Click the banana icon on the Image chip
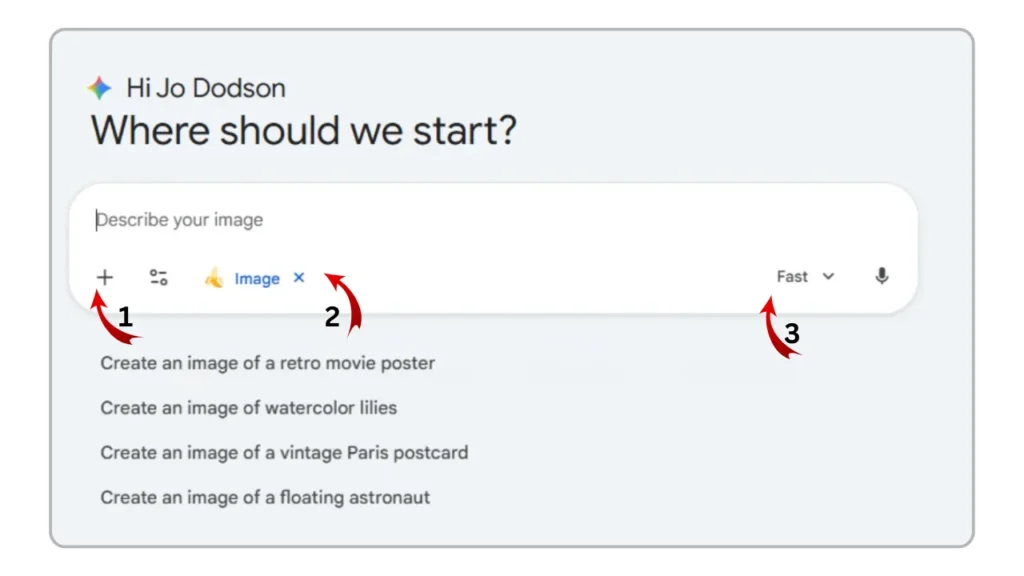Viewport: 1024px width, 576px height. 213,278
